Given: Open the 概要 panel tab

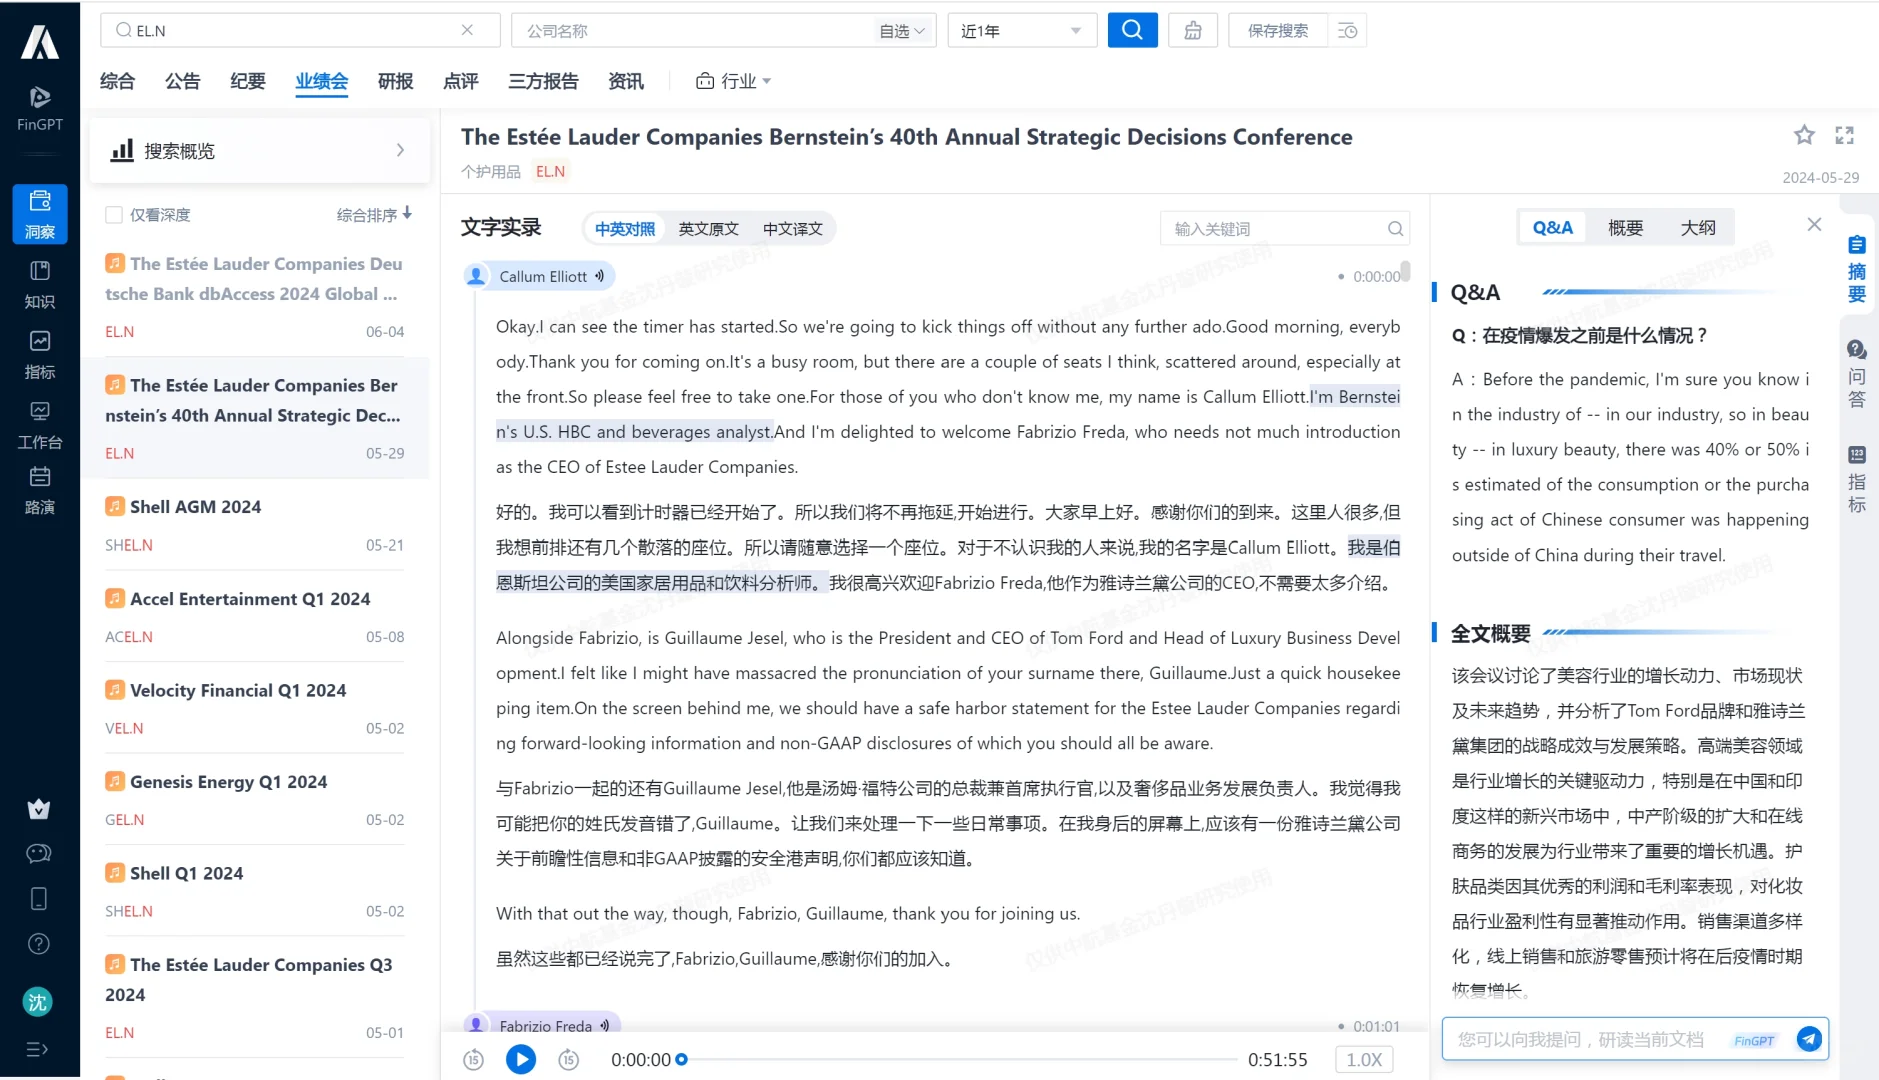Looking at the screenshot, I should 1626,228.
